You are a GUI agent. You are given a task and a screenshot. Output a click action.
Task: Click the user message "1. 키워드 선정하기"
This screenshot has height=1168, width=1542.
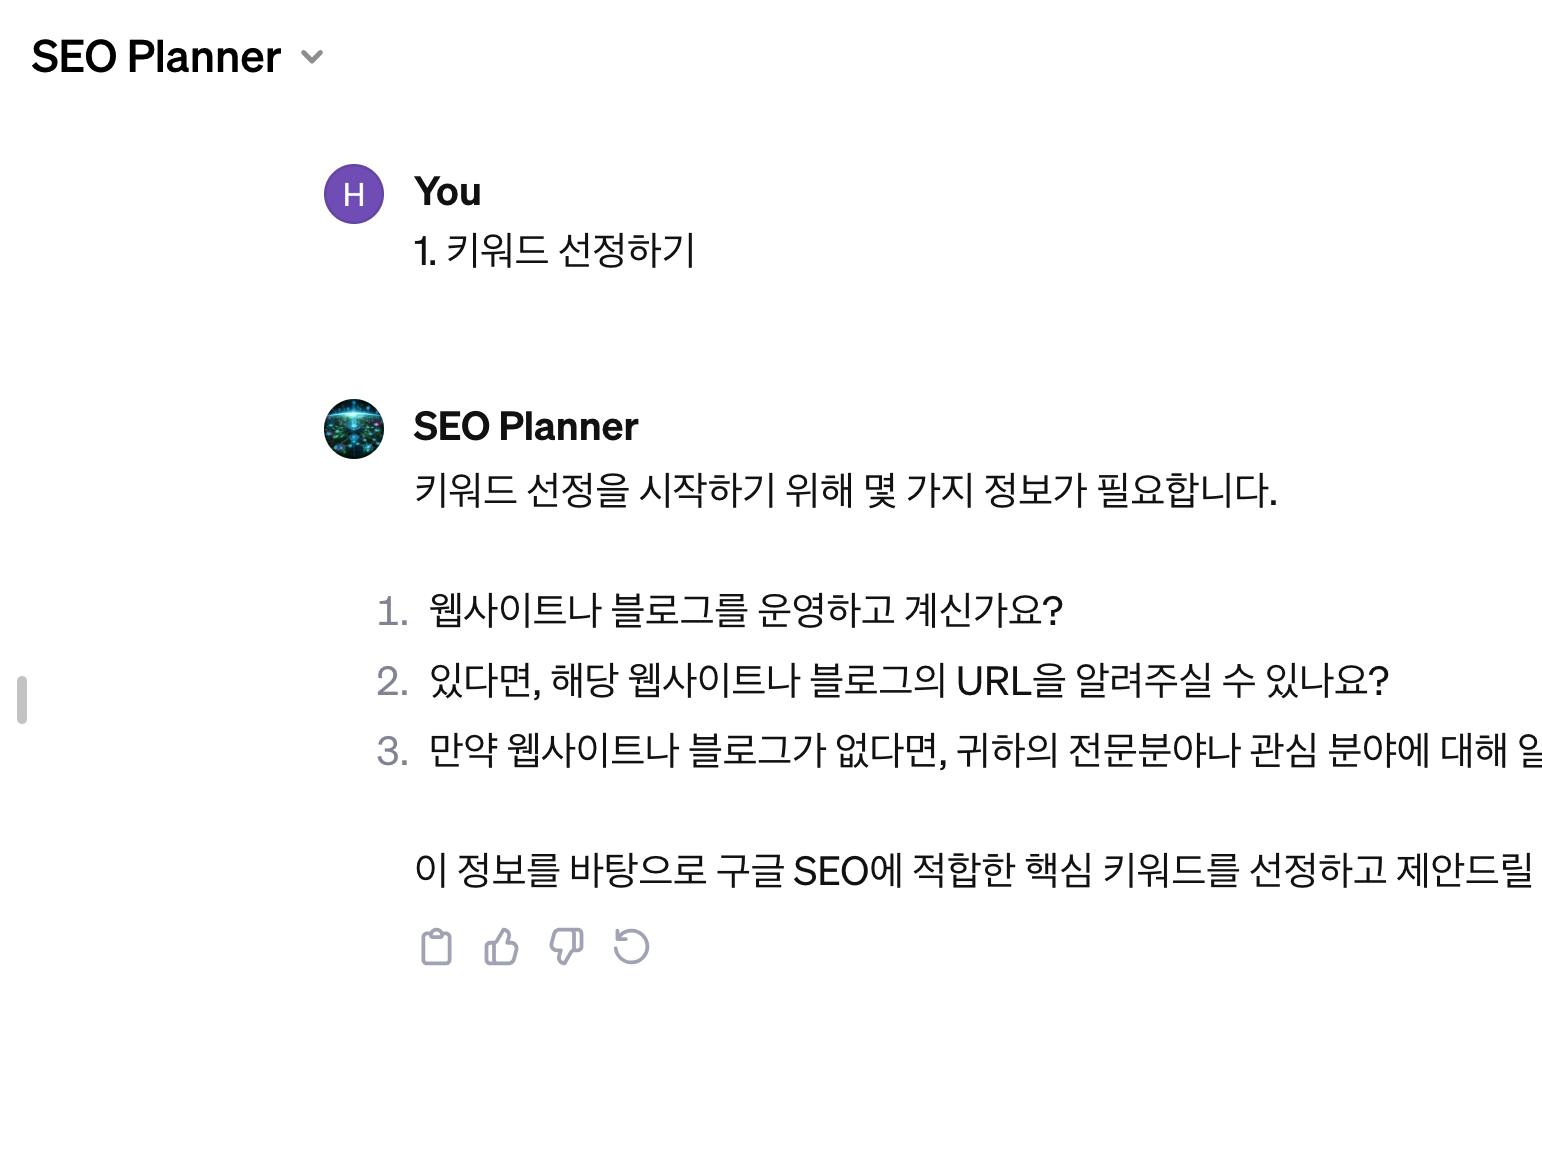coord(554,250)
